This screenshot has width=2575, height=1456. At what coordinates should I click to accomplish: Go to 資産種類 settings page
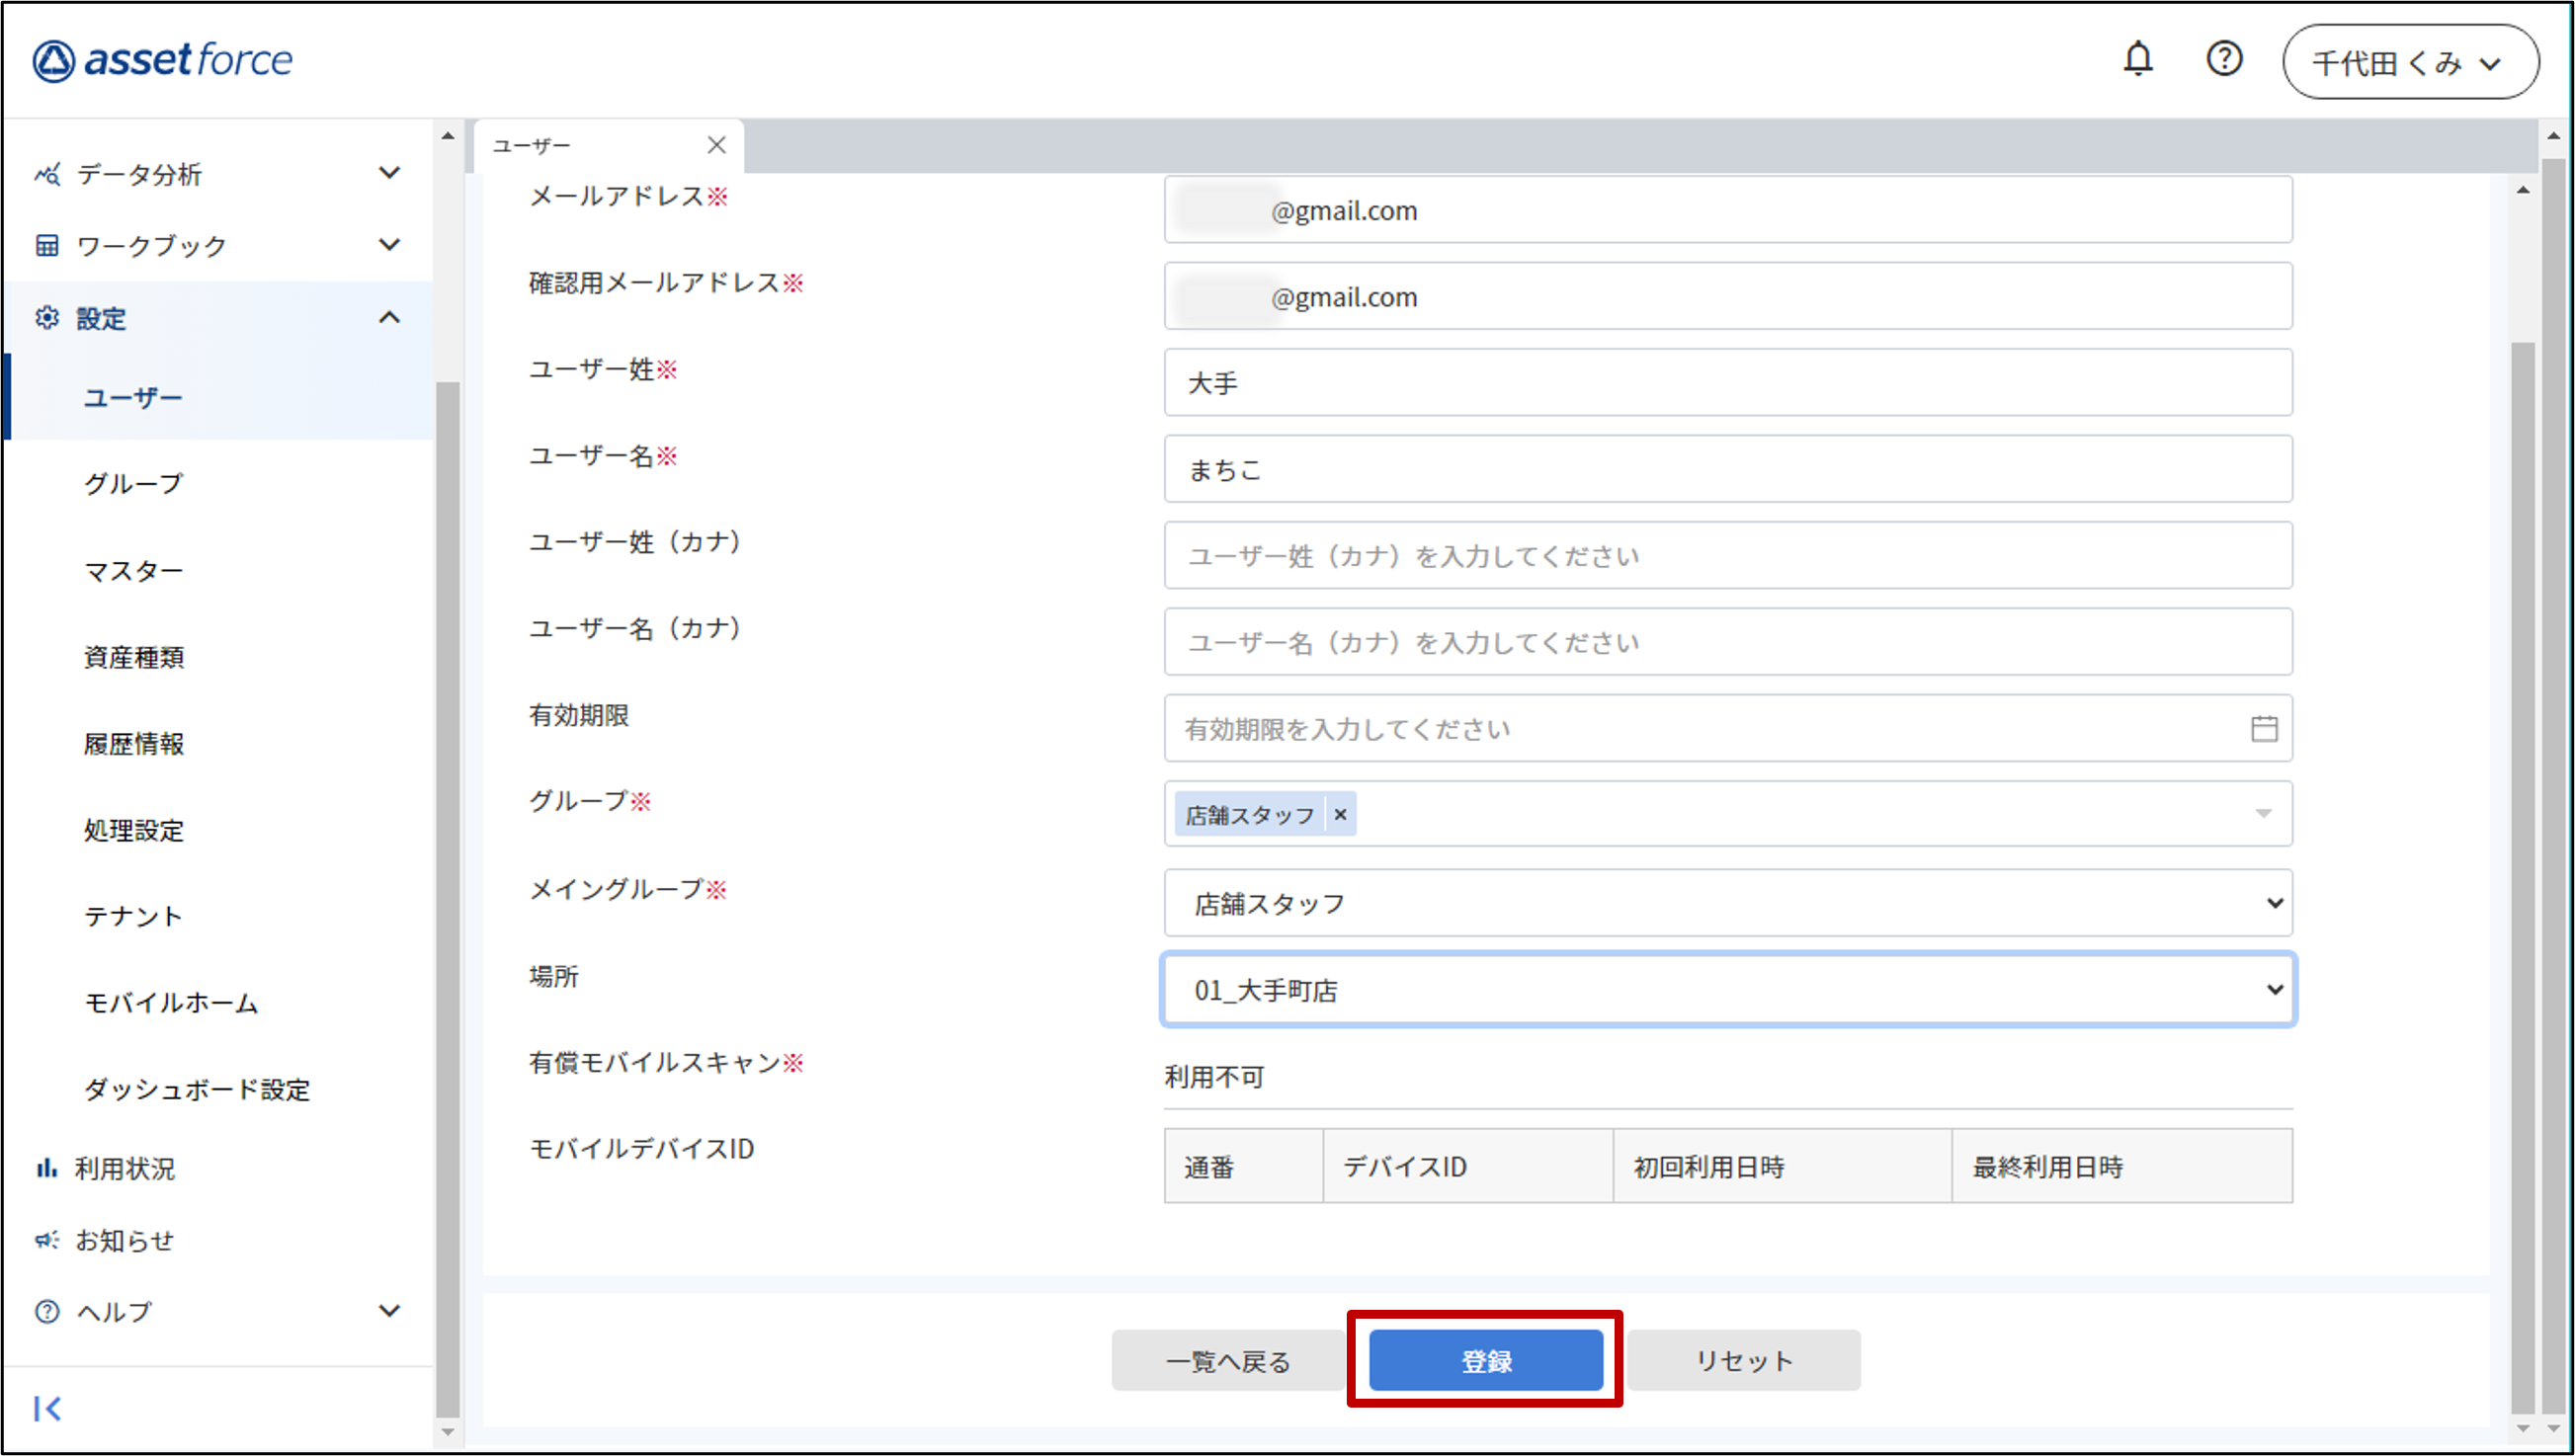(x=134, y=657)
